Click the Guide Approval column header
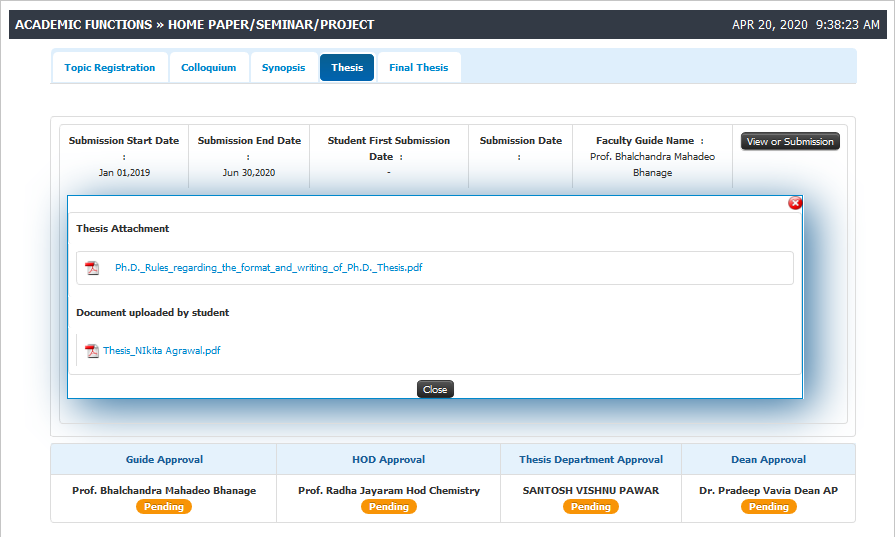 pyautogui.click(x=164, y=459)
